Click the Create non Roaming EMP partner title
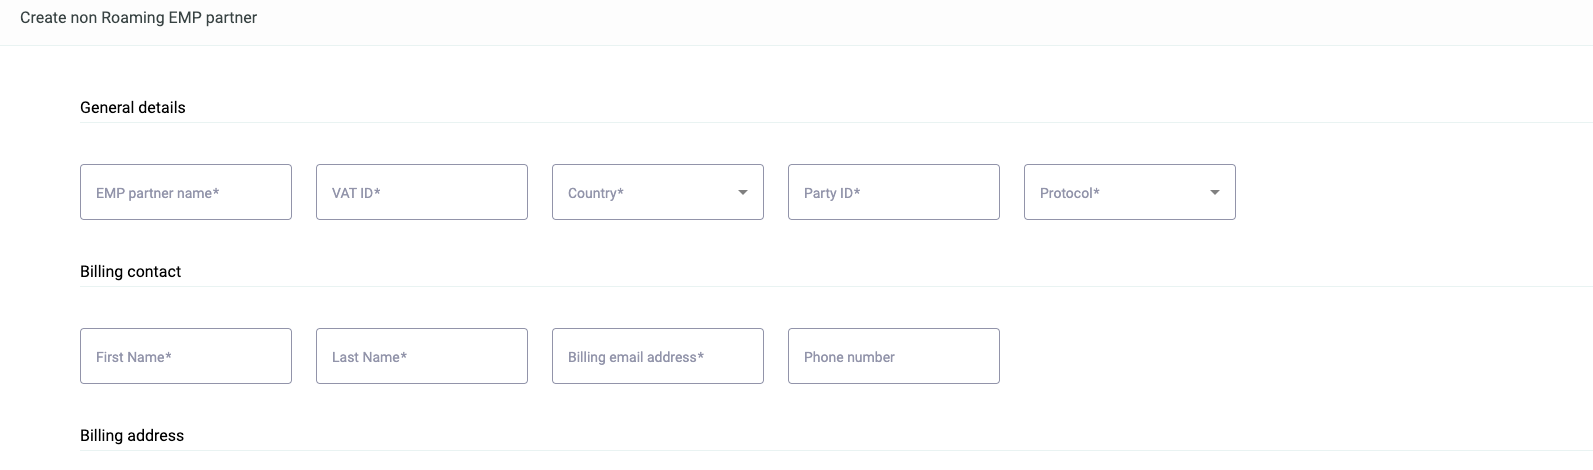The height and width of the screenshot is (470, 1593). [139, 18]
